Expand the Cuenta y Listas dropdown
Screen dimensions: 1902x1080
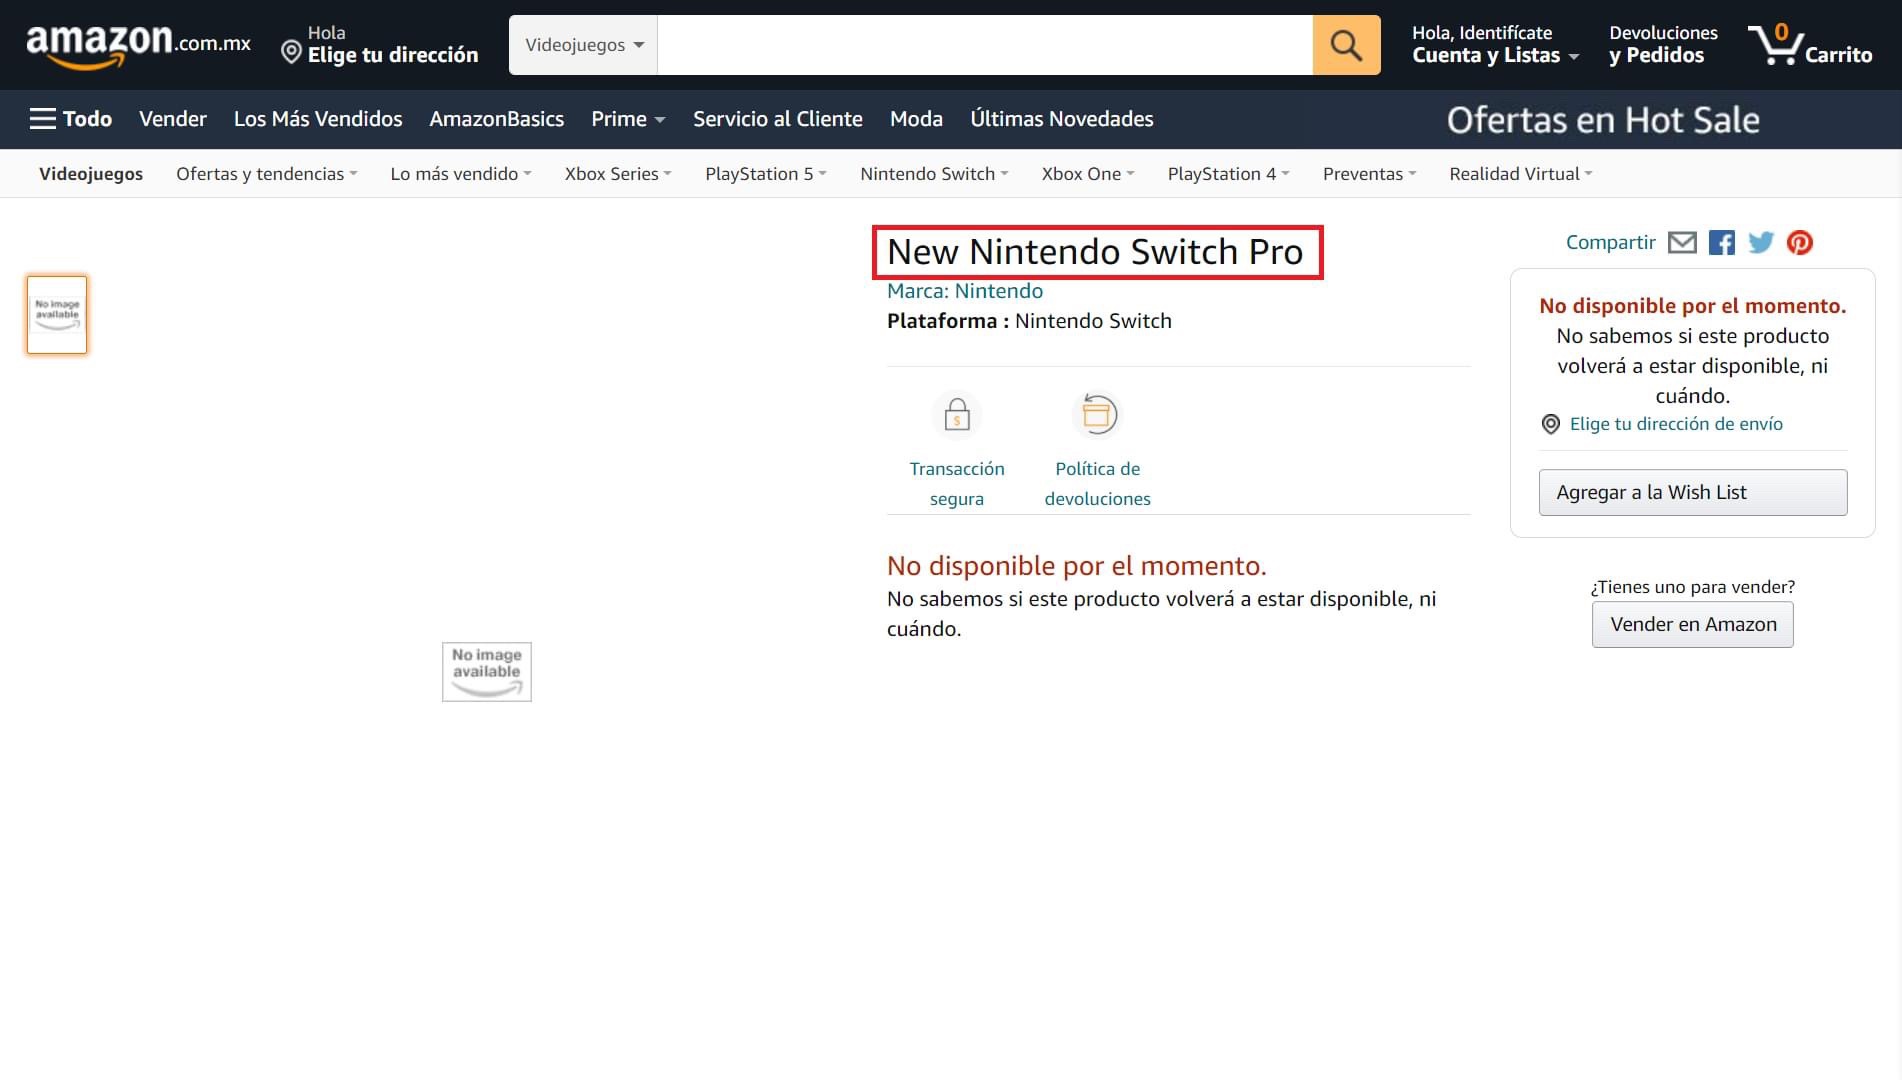[1495, 45]
